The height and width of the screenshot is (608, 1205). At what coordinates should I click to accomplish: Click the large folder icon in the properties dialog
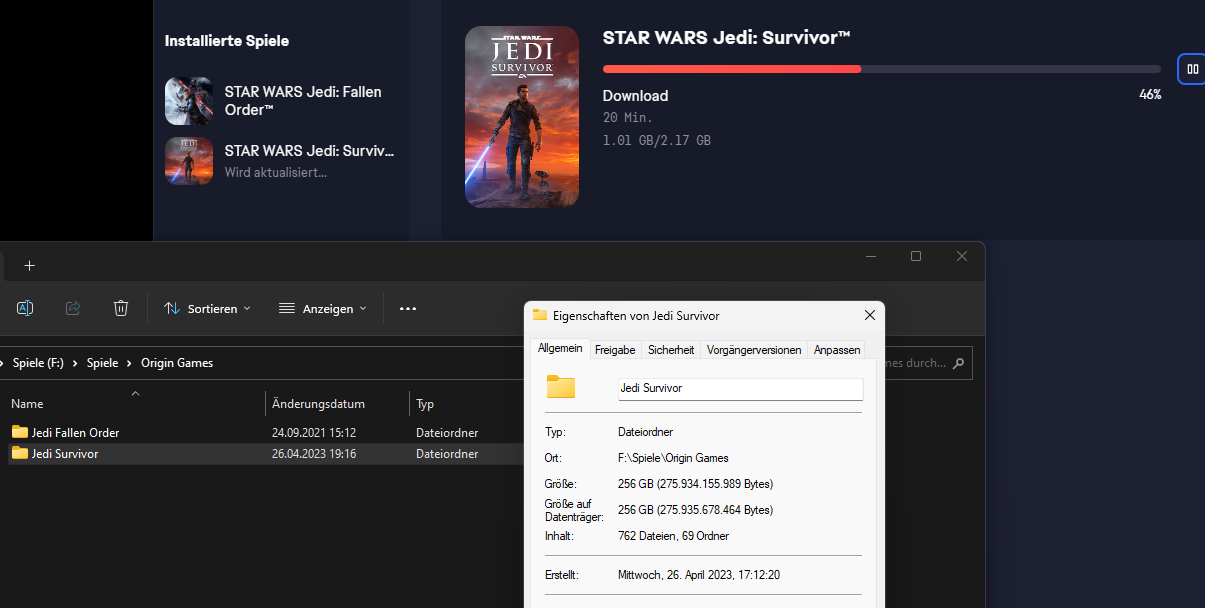tap(561, 387)
